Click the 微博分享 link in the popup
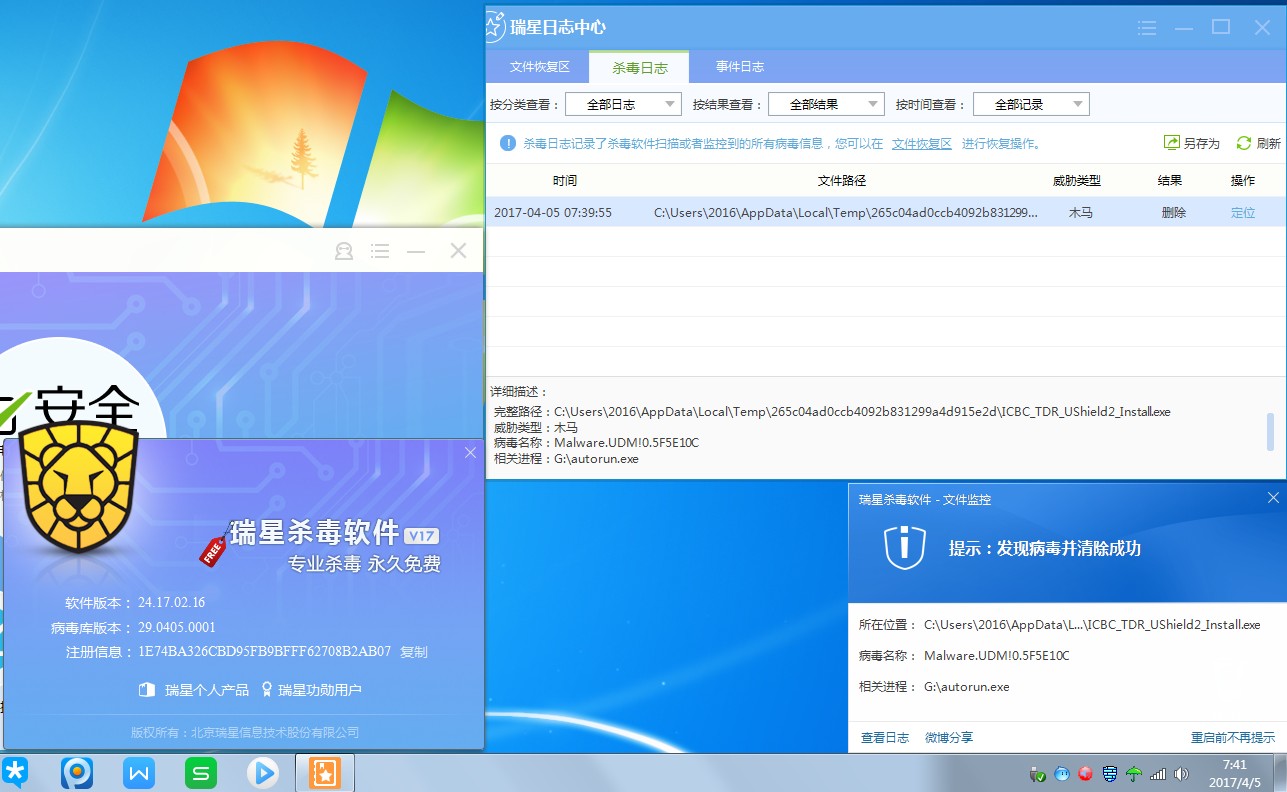1287x792 pixels. pyautogui.click(x=949, y=738)
